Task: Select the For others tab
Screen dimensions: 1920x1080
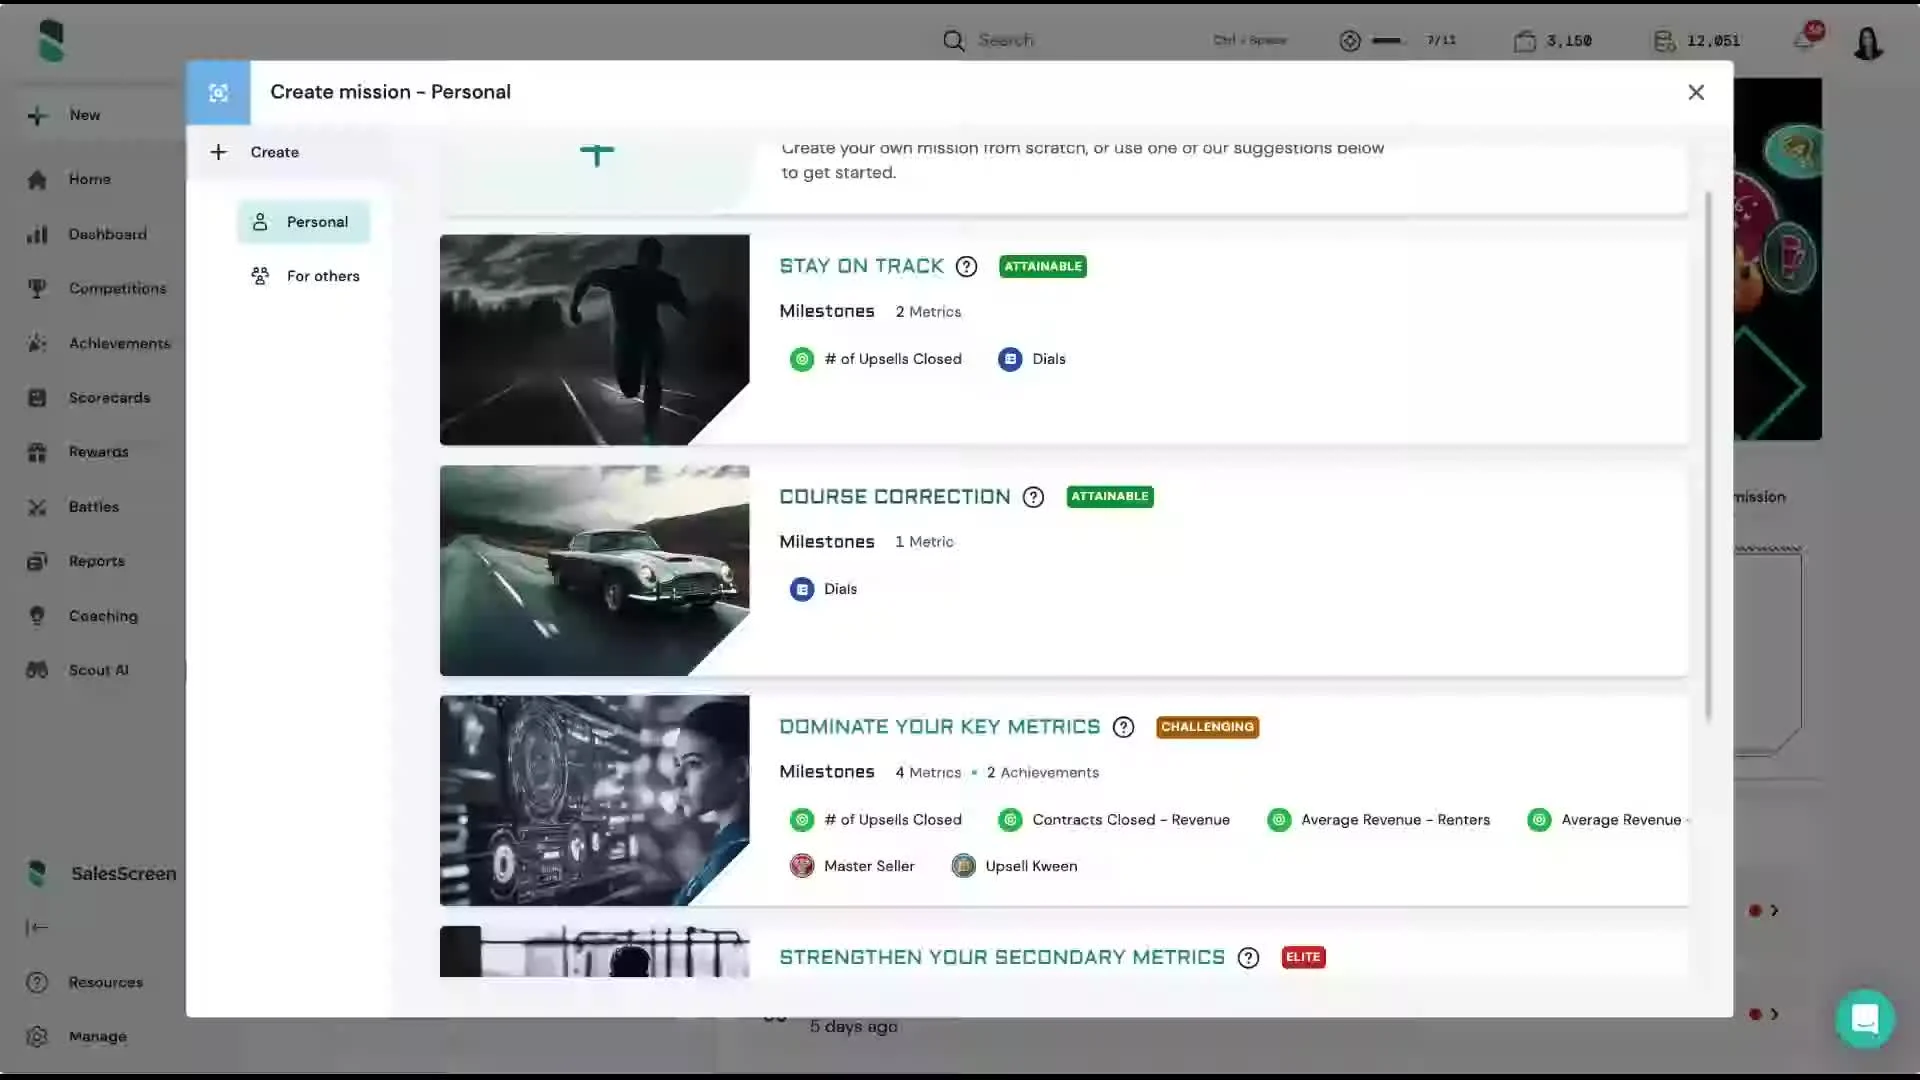Action: point(305,276)
